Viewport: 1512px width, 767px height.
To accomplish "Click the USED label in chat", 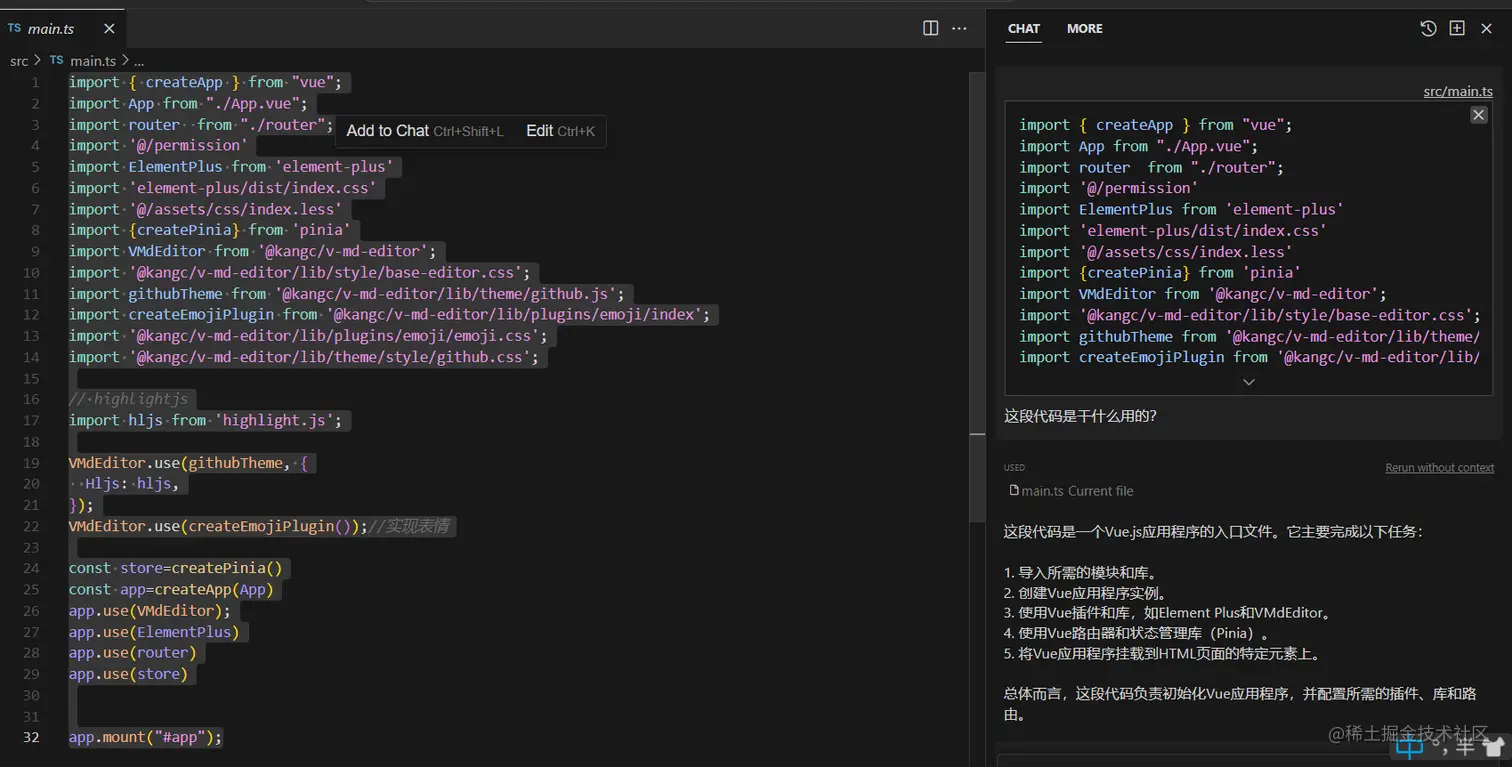I will [1014, 468].
